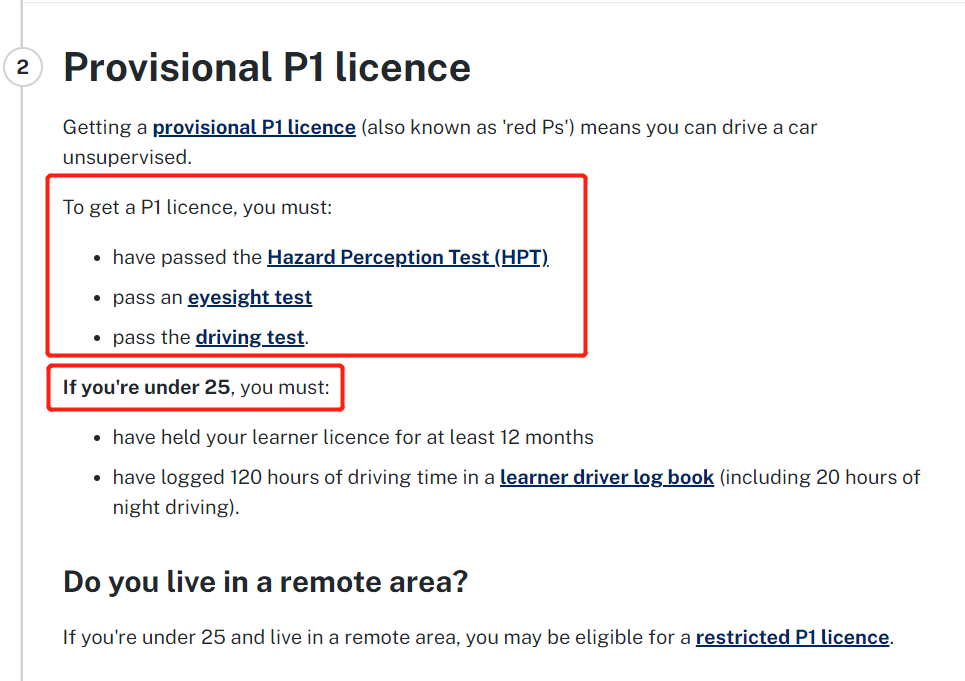Open the provisional P1 licence link
Screen dimensions: 965x681
pyautogui.click(x=254, y=127)
